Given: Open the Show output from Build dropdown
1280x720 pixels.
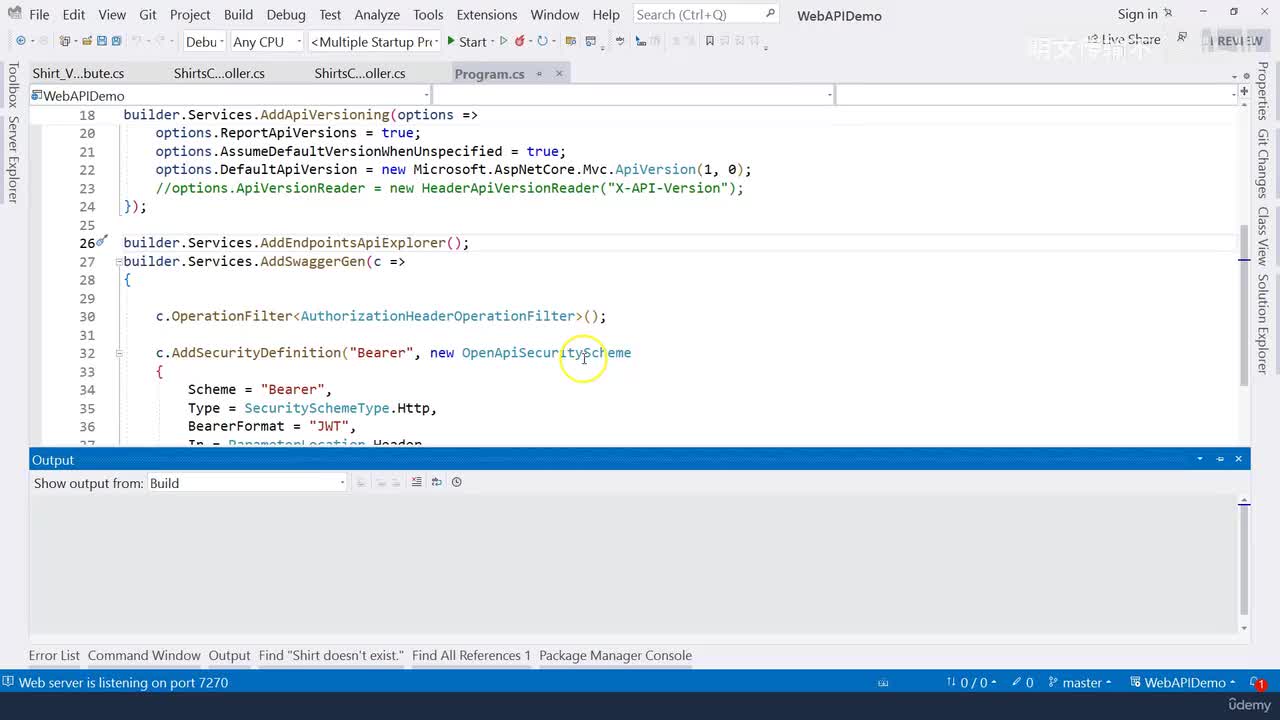Looking at the screenshot, I should pyautogui.click(x=246, y=483).
